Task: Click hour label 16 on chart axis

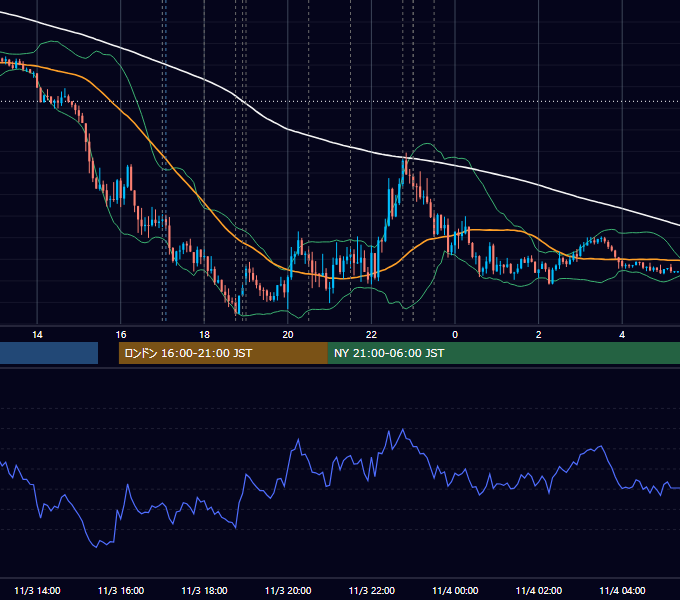Action: [121, 335]
